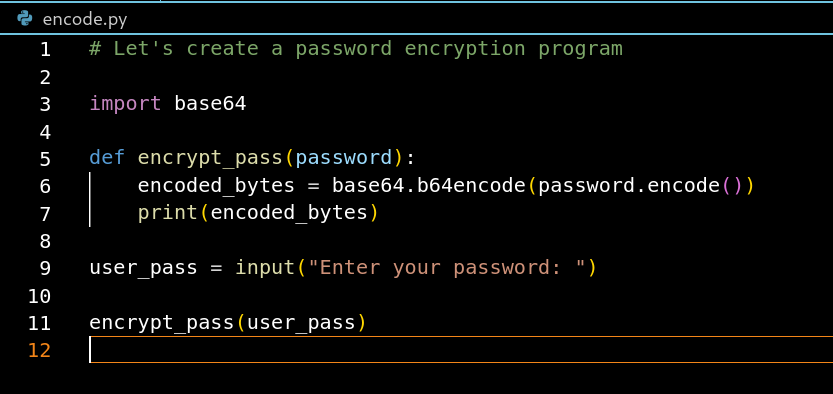Click the print call on line 7
The height and width of the screenshot is (394, 833).
[168, 213]
